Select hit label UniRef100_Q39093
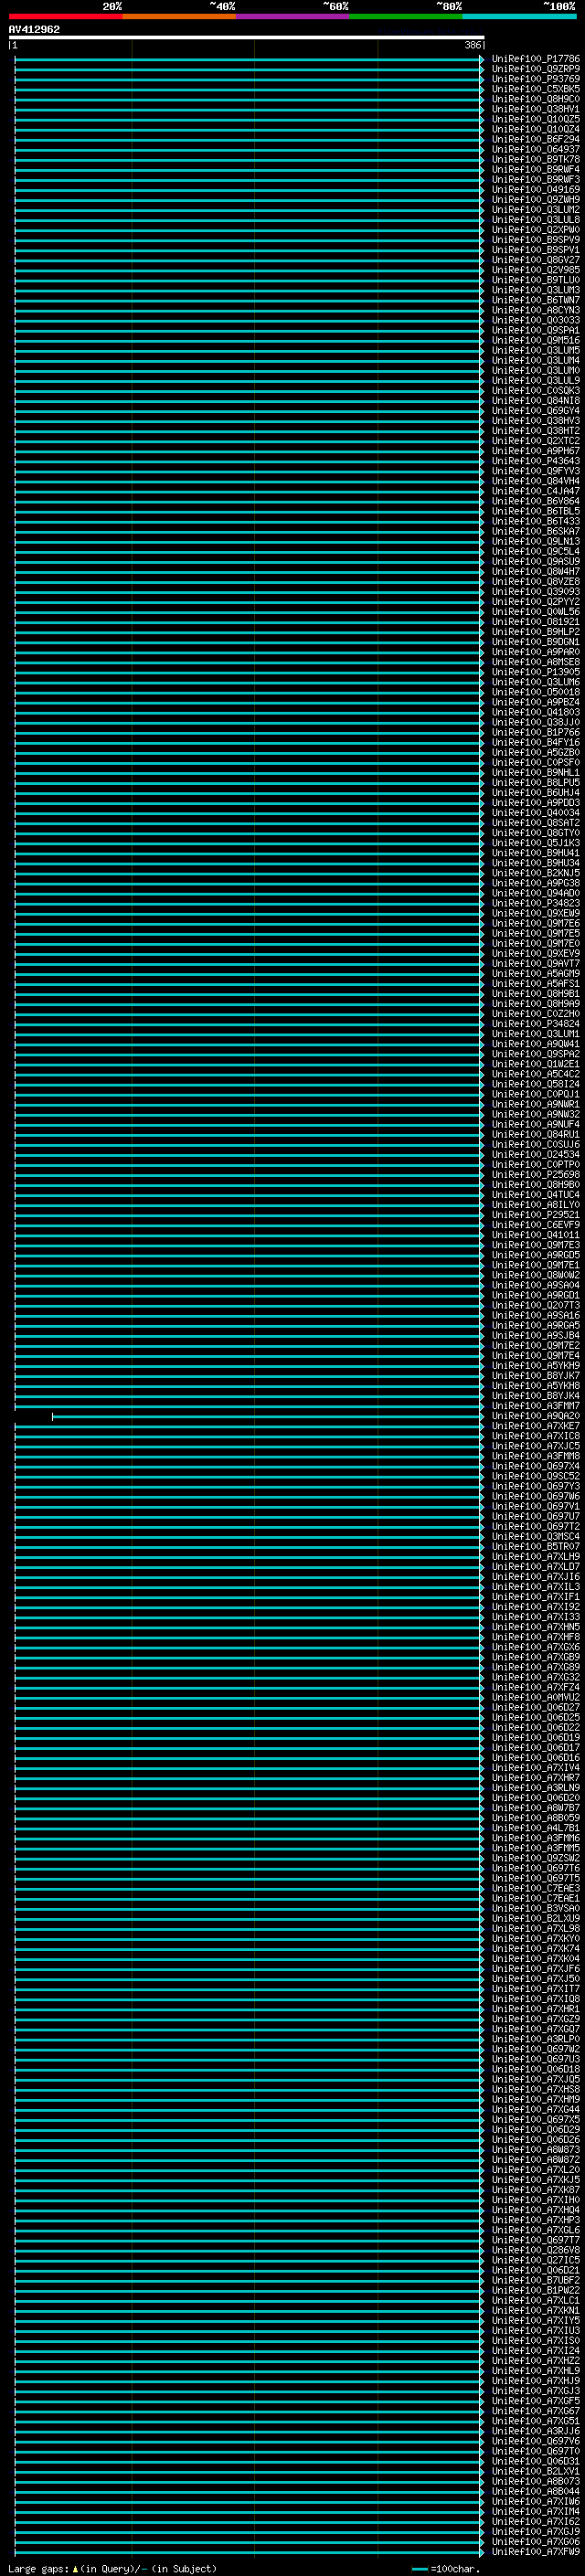Viewport: 585px width, 2576px height. click(x=535, y=592)
